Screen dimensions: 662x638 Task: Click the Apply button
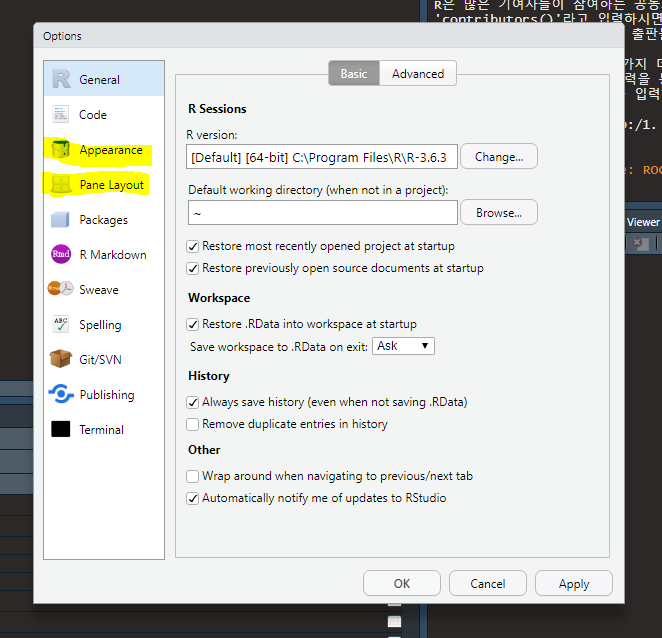pyautogui.click(x=574, y=584)
